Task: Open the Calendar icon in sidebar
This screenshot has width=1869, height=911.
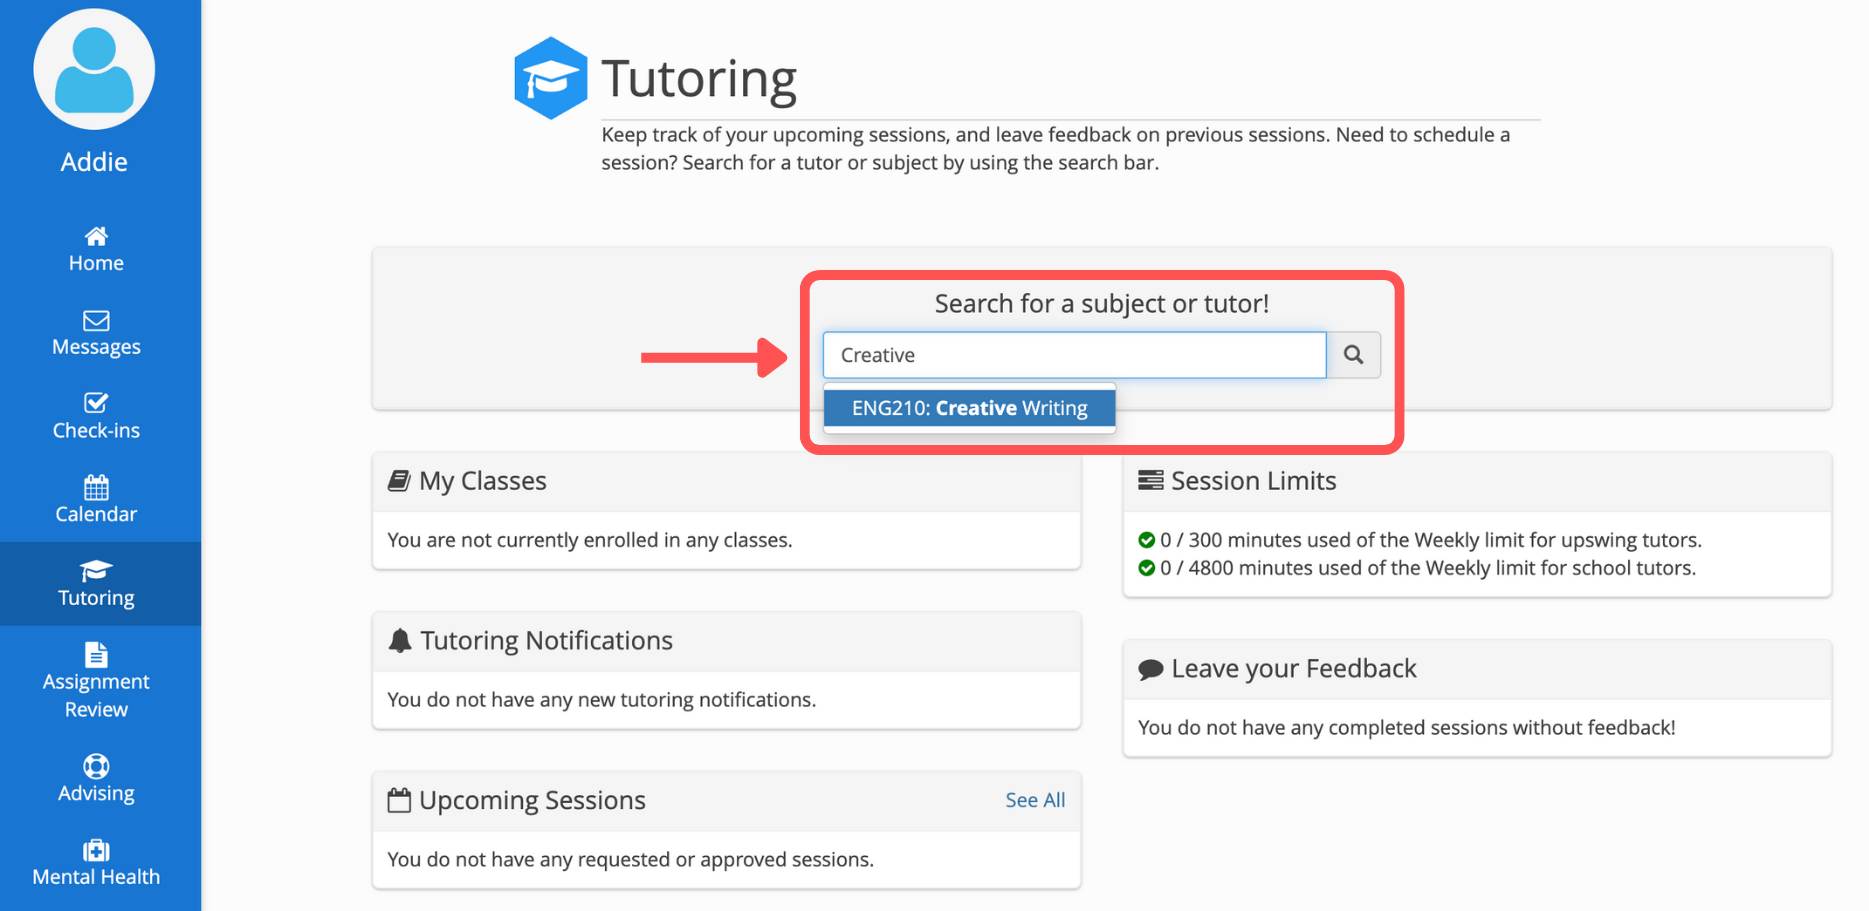Action: 96,488
